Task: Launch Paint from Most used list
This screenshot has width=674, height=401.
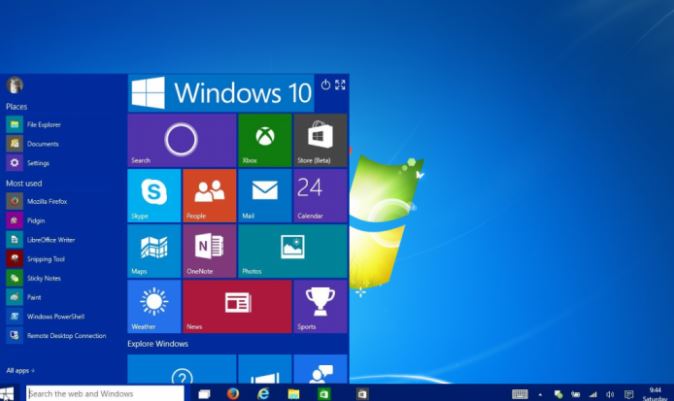Action: pyautogui.click(x=24, y=297)
